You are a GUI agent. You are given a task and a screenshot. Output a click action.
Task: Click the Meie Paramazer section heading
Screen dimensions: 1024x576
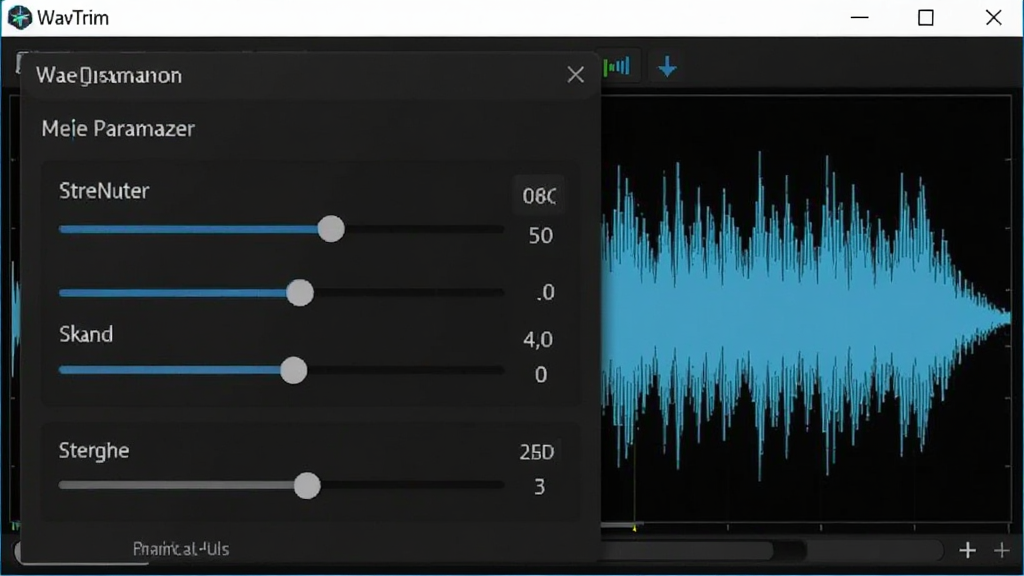(x=118, y=129)
